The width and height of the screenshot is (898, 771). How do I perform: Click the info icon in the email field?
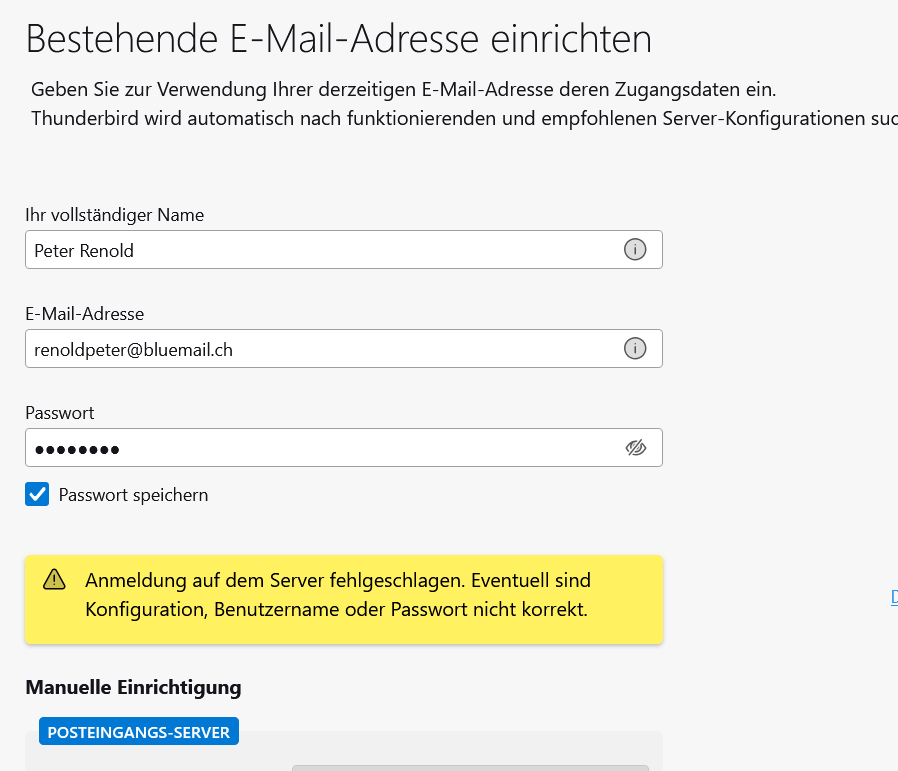[x=635, y=348]
